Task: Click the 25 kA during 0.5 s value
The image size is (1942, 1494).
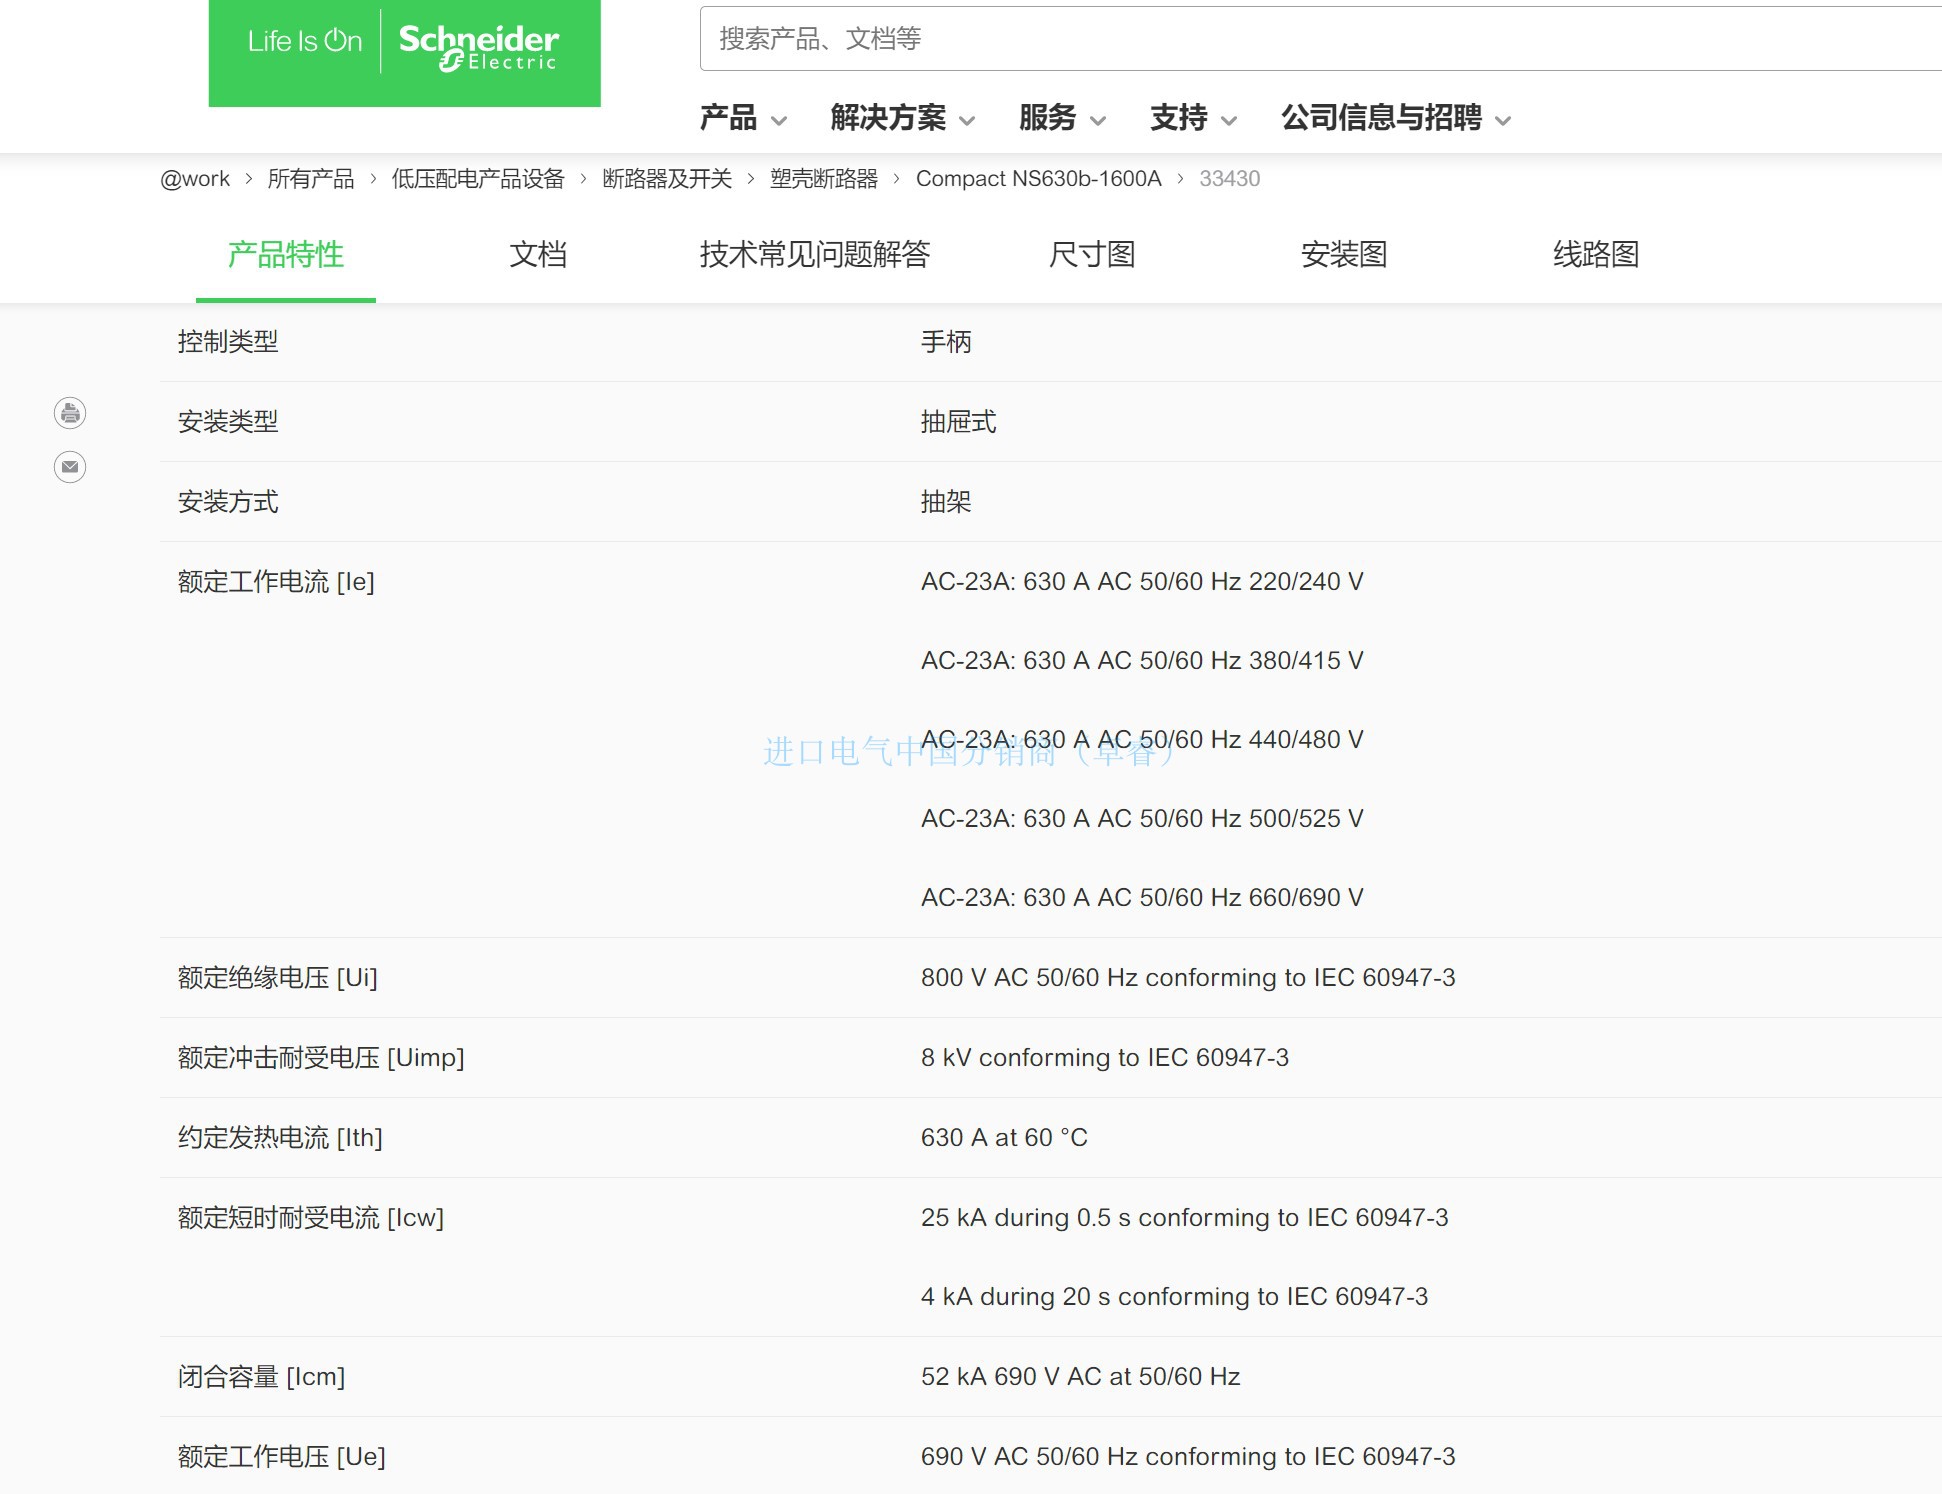Action: [x=1185, y=1218]
